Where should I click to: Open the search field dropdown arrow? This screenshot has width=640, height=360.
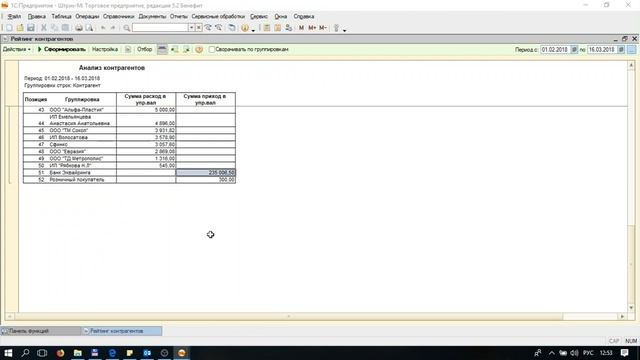click(191, 28)
